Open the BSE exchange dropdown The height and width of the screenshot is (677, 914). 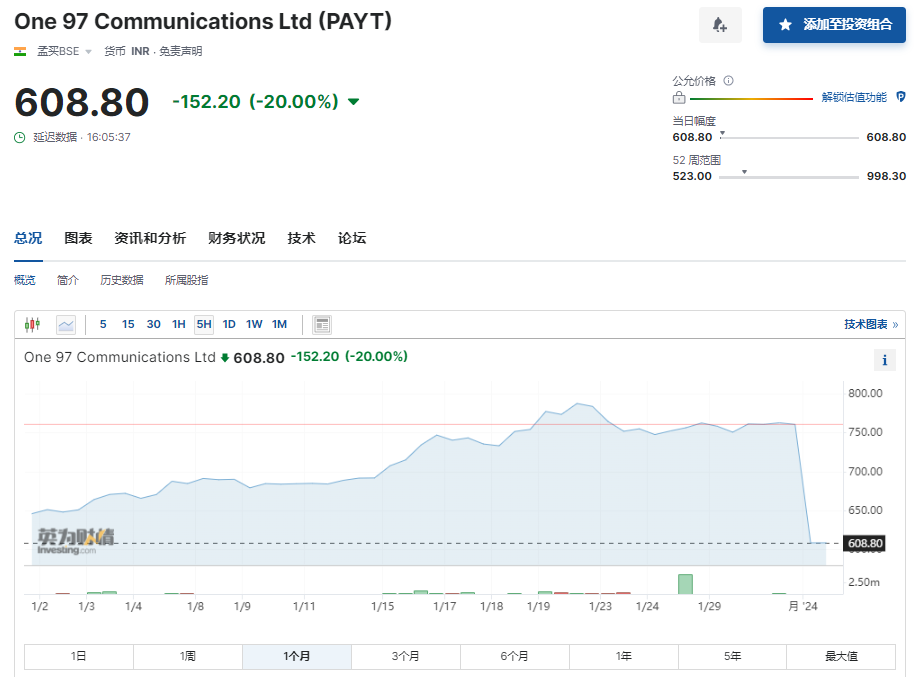64,51
